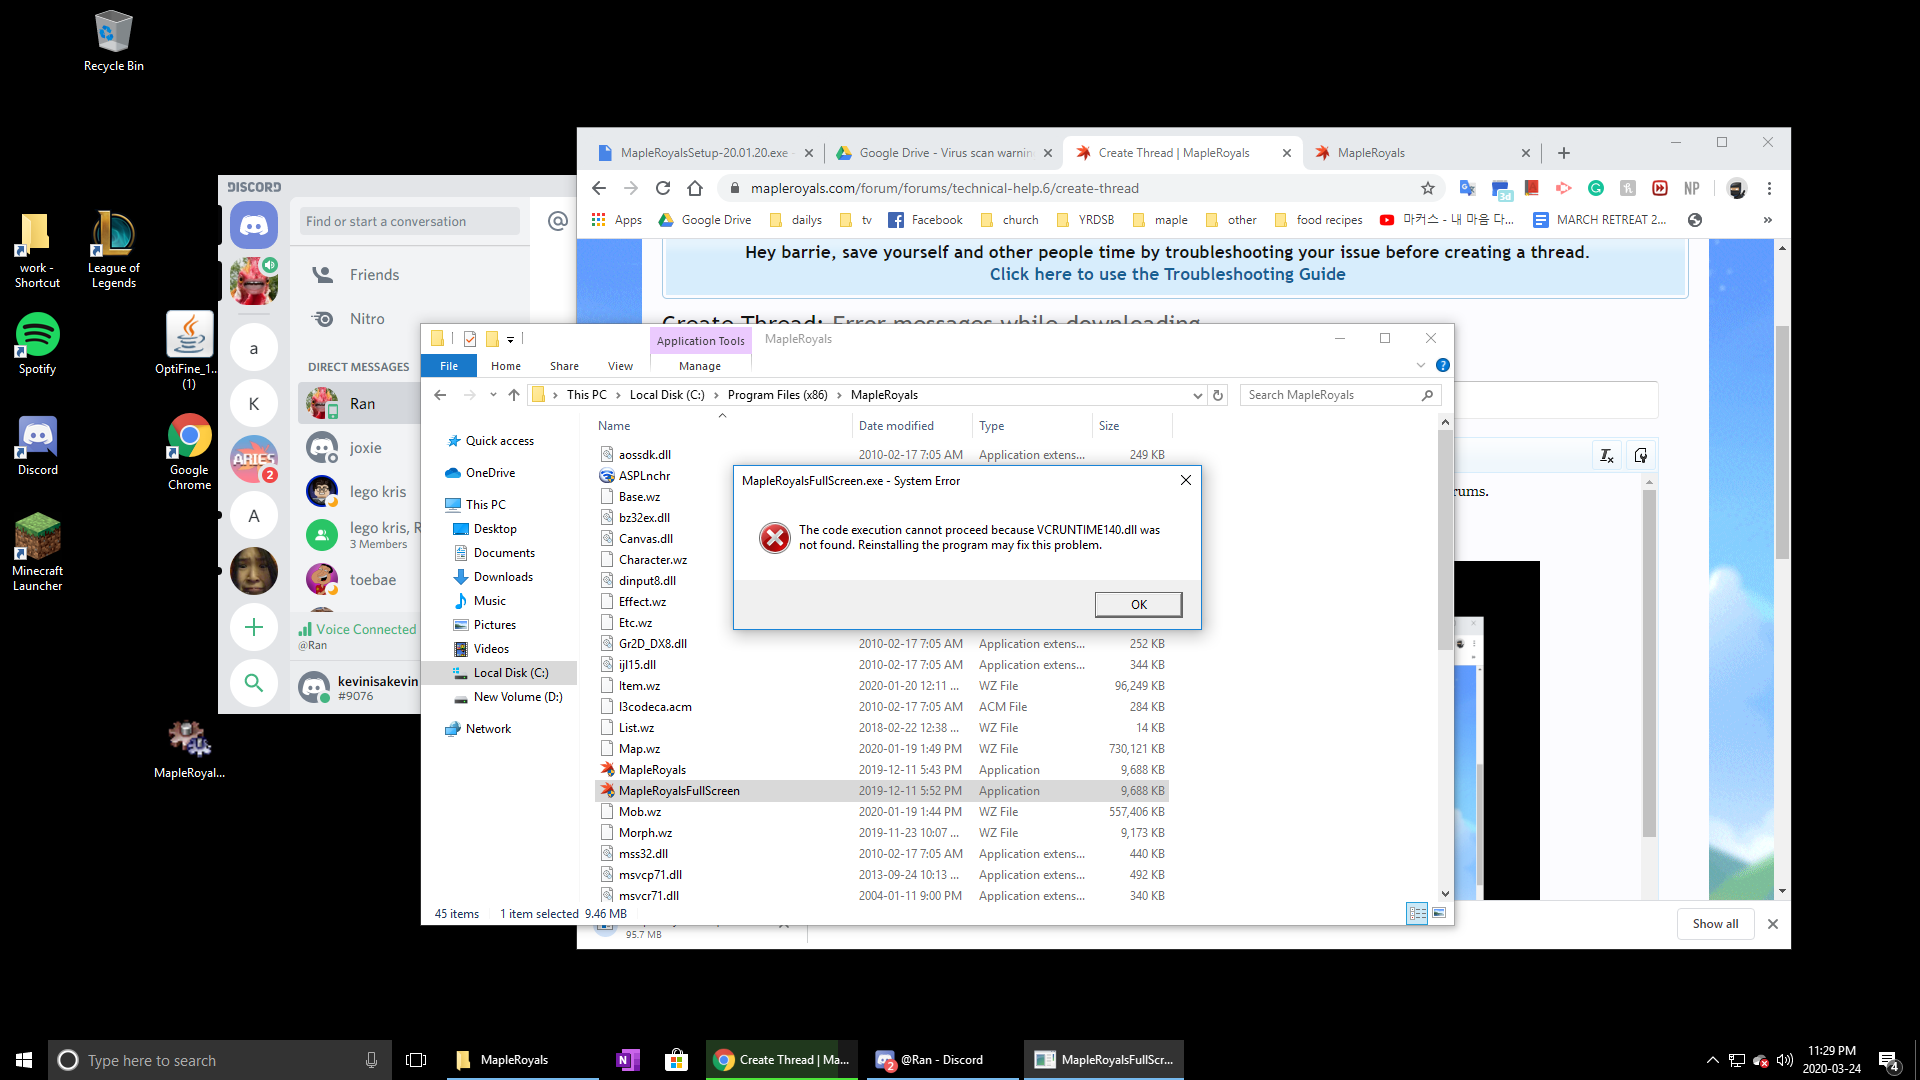This screenshot has height=1080, width=1920.
Task: Click Friends in Discord sidebar
Action: tap(374, 275)
